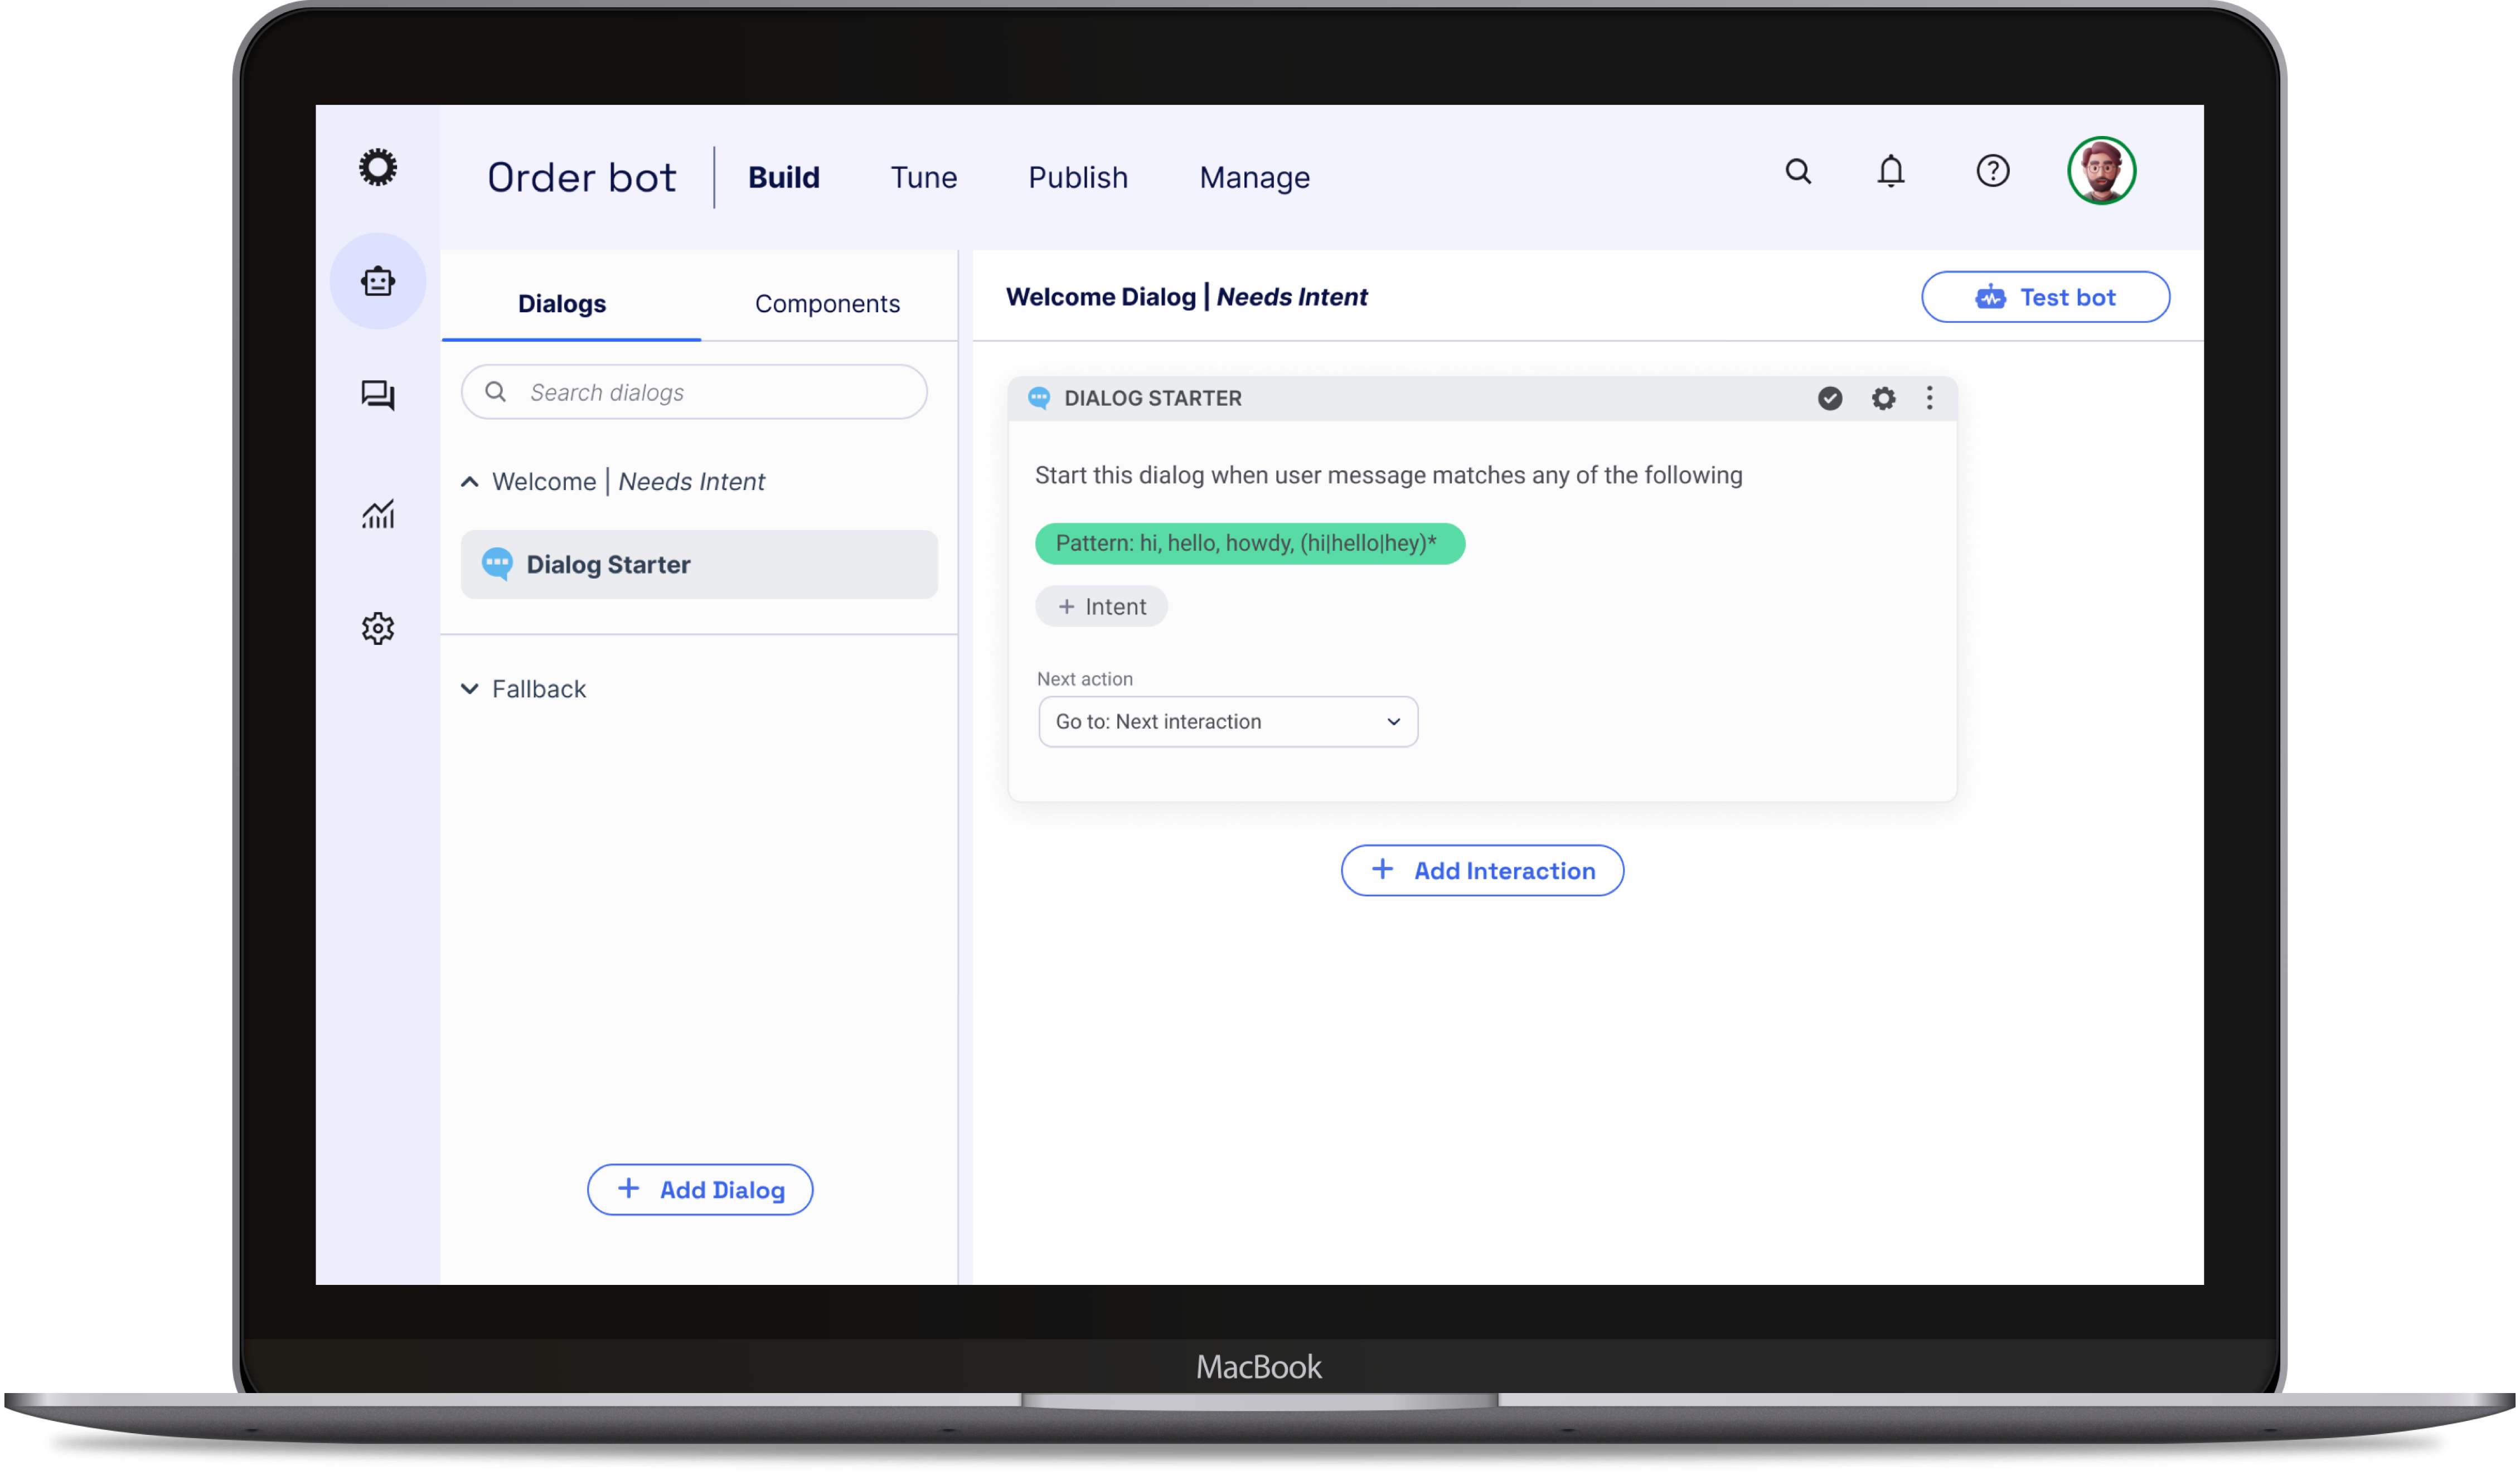Open the Next action dropdown

(1227, 721)
